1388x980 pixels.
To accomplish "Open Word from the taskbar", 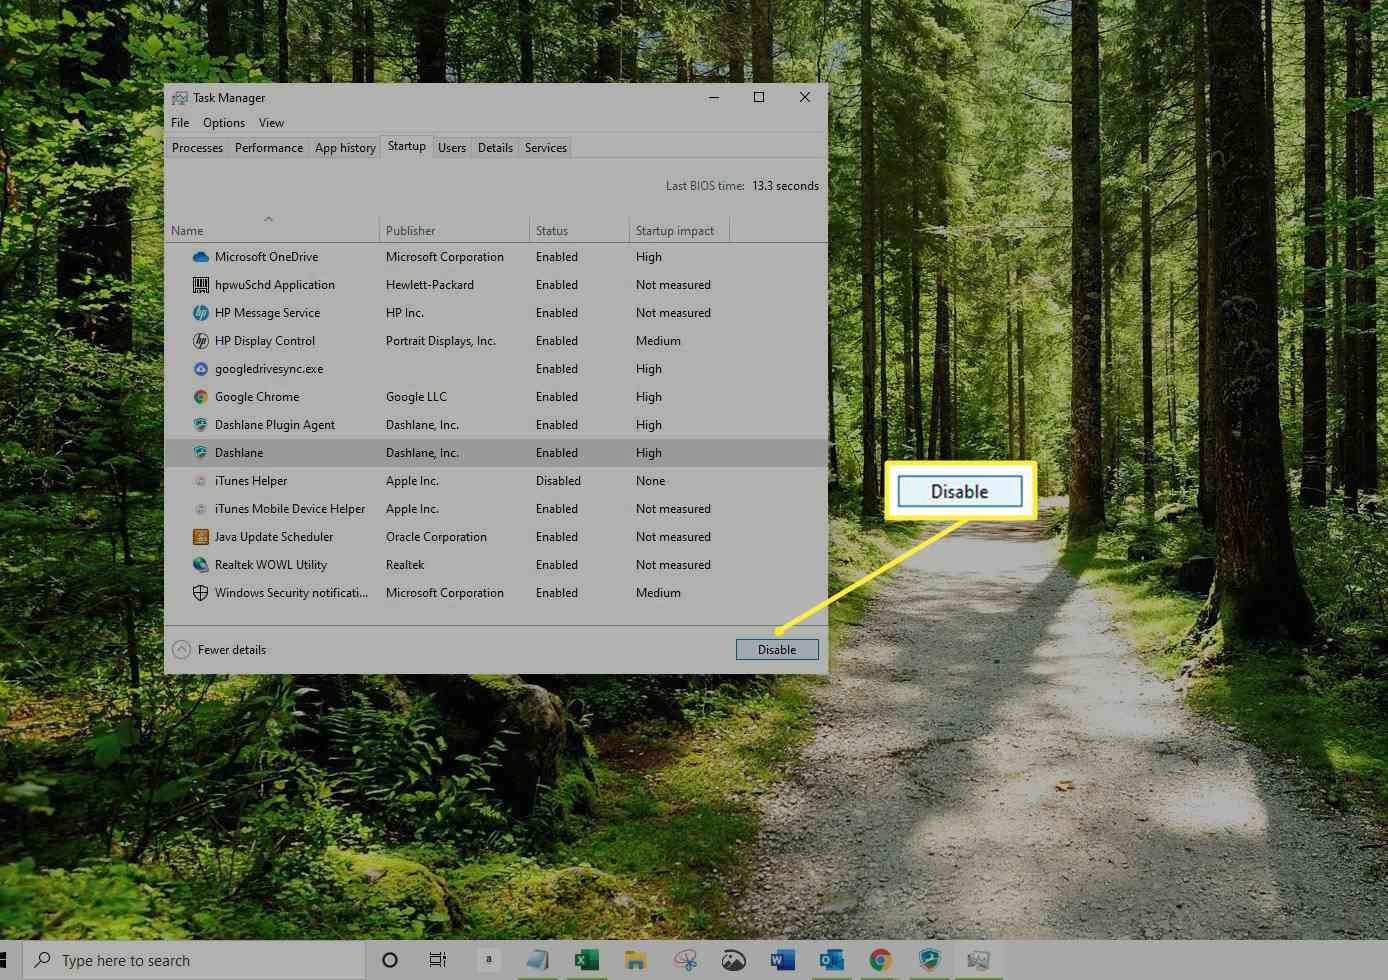I will 782,960.
